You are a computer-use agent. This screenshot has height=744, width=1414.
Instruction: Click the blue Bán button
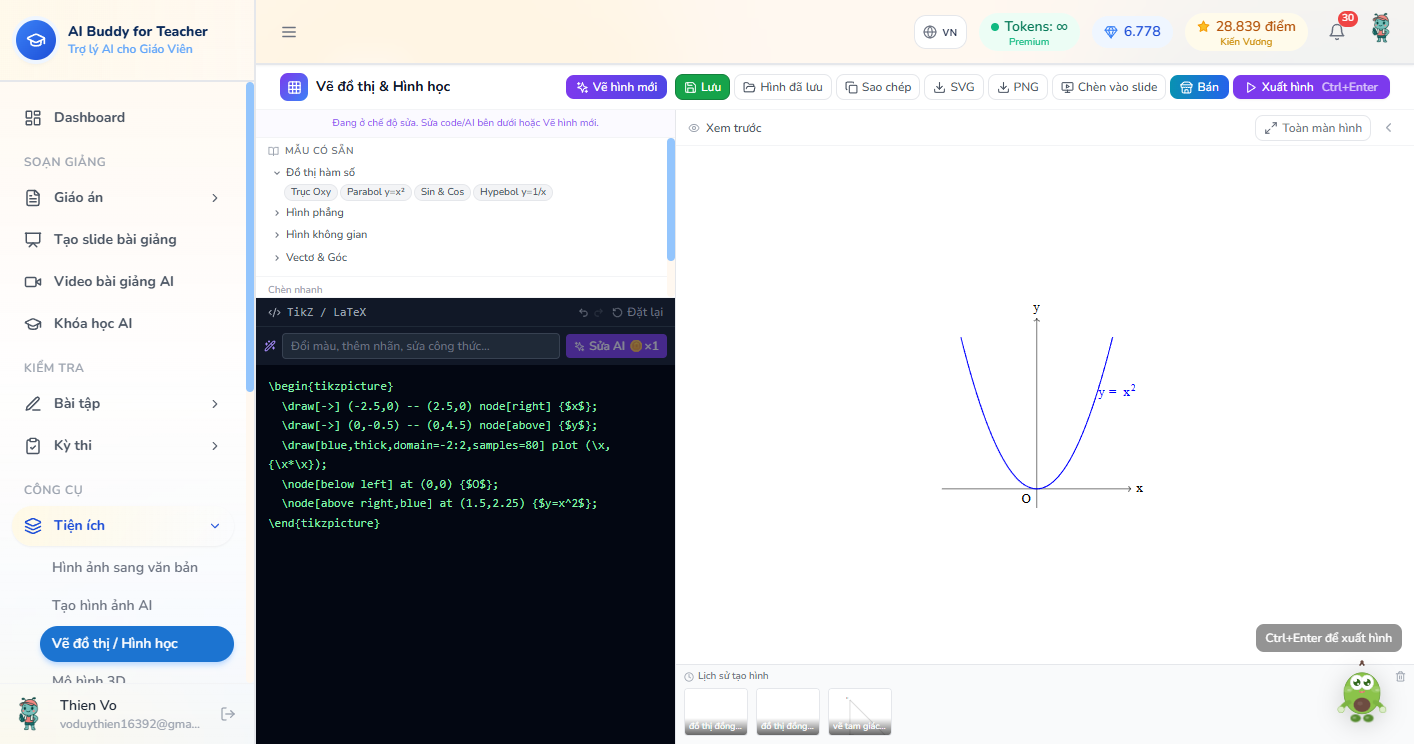(x=1199, y=87)
